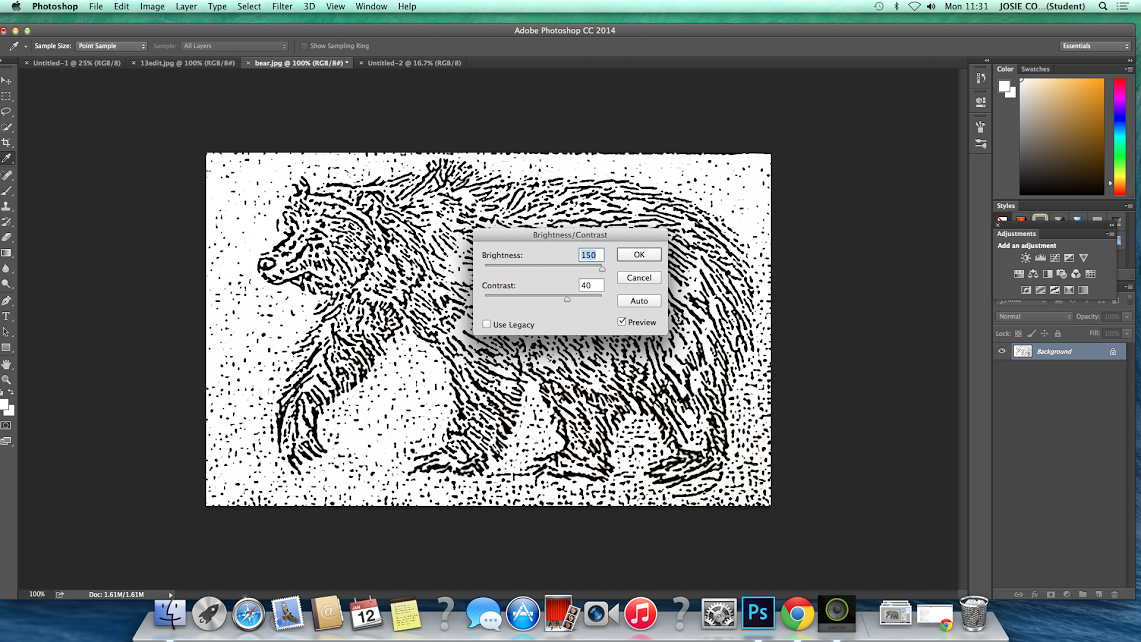This screenshot has height=642, width=1141.
Task: Uncheck the Preview checkbox
Action: coord(621,322)
